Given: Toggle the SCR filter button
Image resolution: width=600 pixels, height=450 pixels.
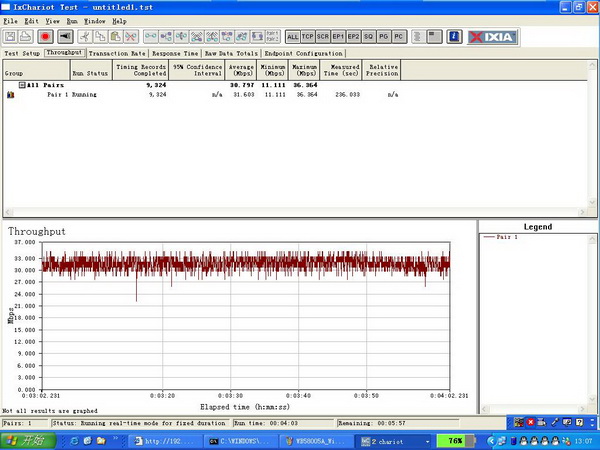Looking at the screenshot, I should tap(323, 37).
